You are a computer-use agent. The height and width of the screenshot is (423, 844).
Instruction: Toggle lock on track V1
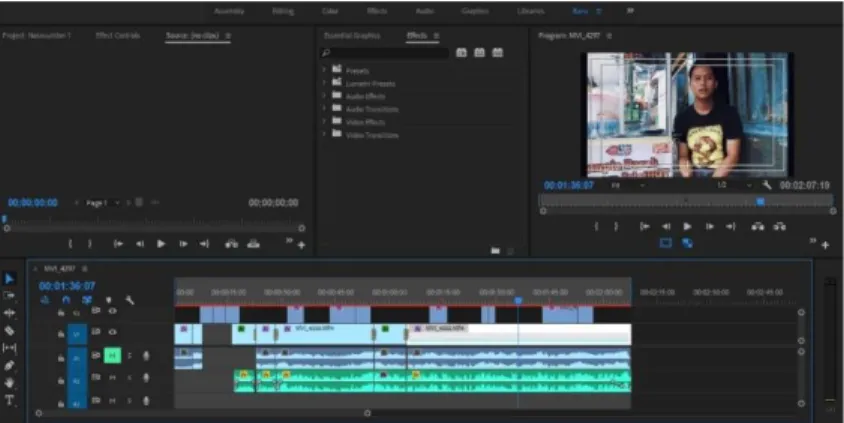coord(61,334)
